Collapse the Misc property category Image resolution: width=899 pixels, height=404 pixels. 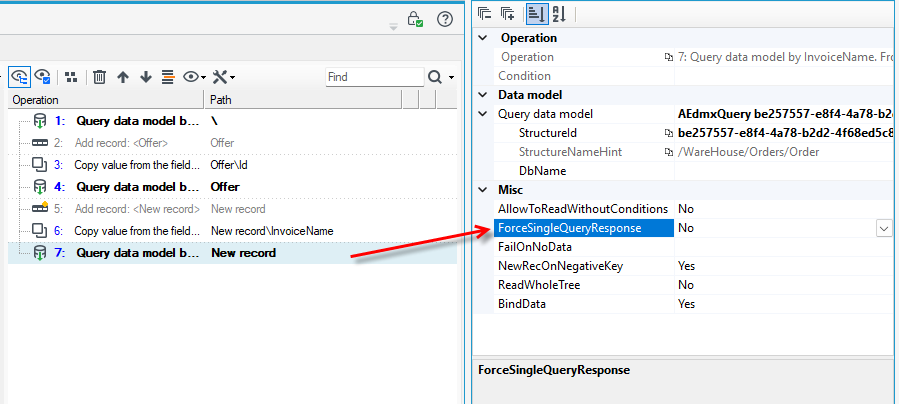pos(483,190)
